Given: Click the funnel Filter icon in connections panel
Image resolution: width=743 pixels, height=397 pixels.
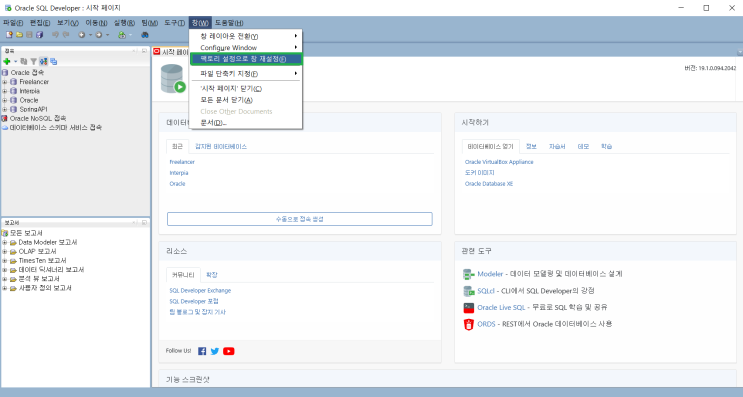Looking at the screenshot, I should (34, 61).
